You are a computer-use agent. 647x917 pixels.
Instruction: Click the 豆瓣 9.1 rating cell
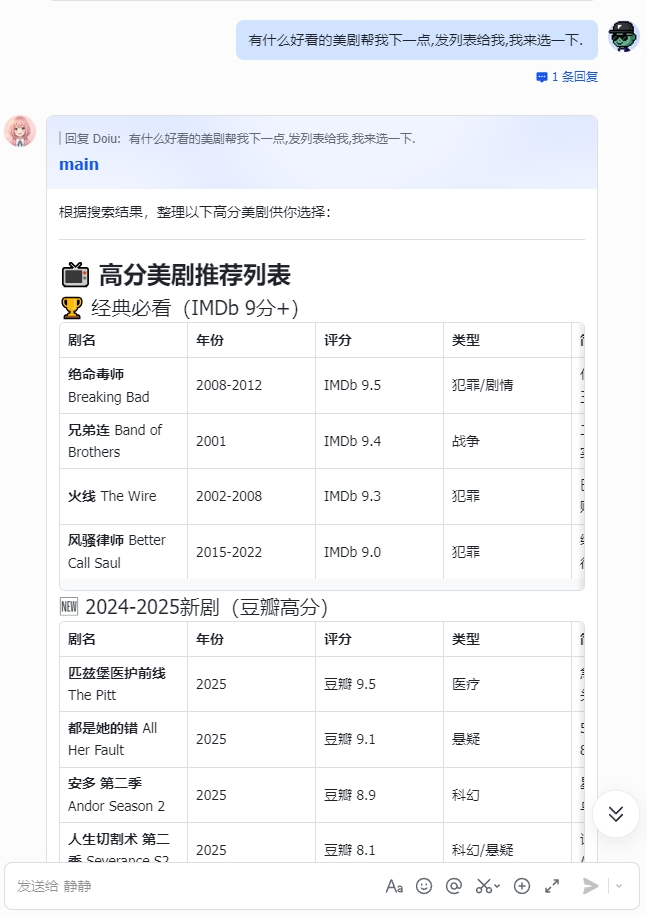[x=379, y=739]
